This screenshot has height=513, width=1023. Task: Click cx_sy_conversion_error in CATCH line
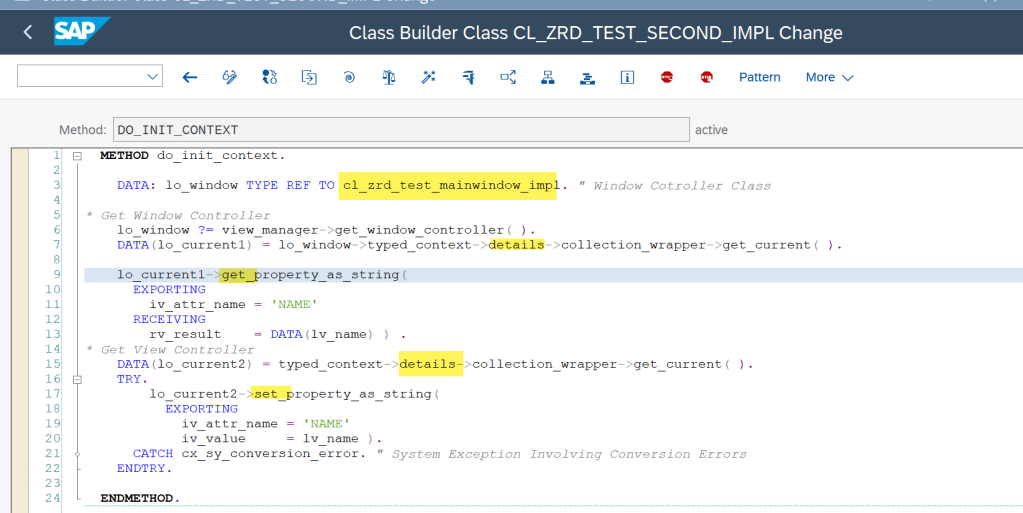[270, 454]
